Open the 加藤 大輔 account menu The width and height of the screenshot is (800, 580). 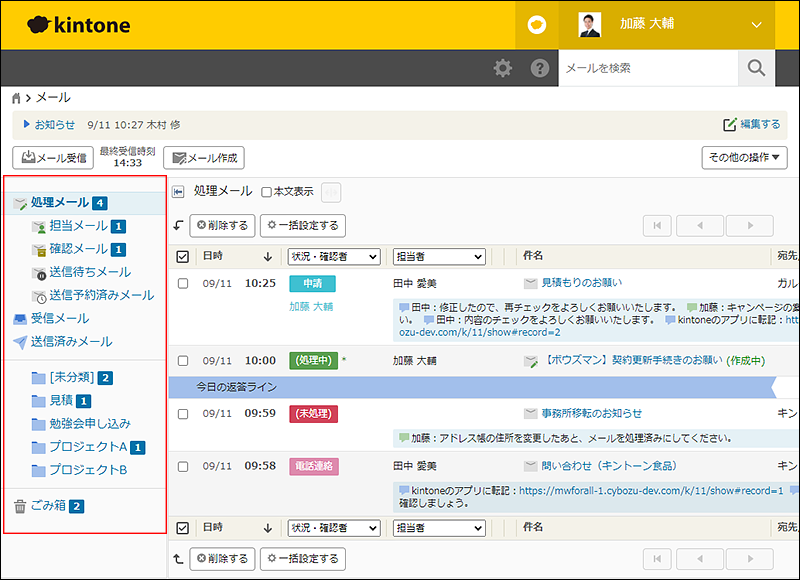[x=679, y=25]
